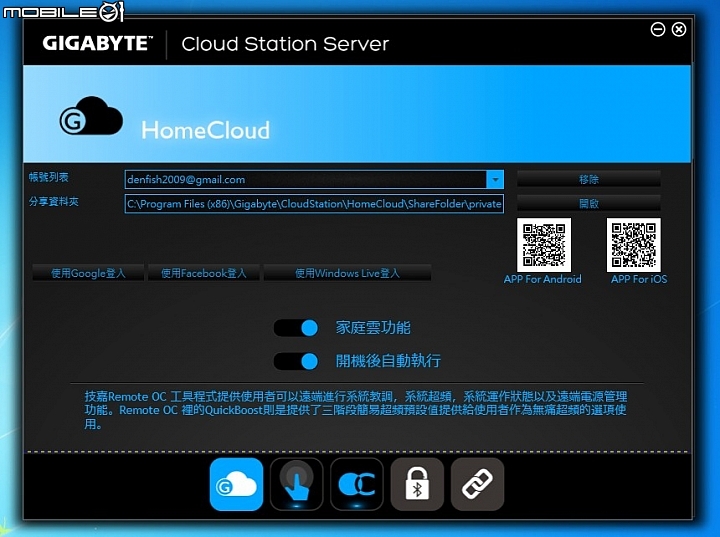The image size is (720, 537).
Task: Click 使用Windows Live登入 button
Action: [347, 273]
